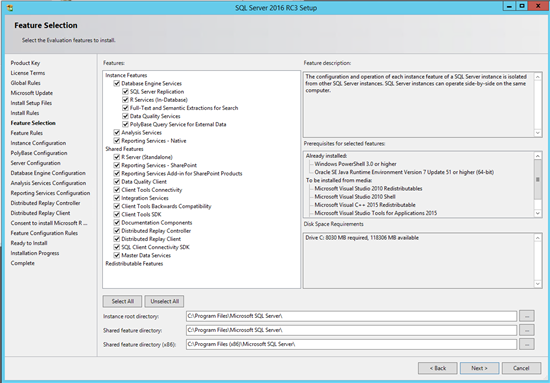Minimize the SQL Server Setup window
This screenshot has width=550, height=383.
[509, 6]
